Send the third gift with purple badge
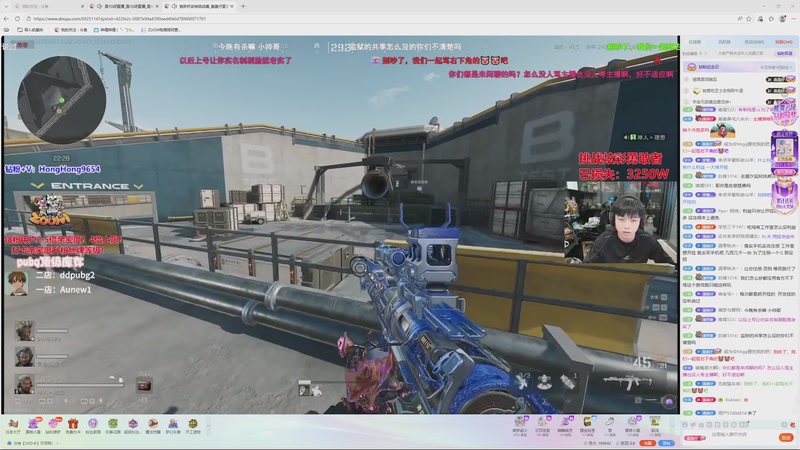The image size is (800, 450). [565, 422]
